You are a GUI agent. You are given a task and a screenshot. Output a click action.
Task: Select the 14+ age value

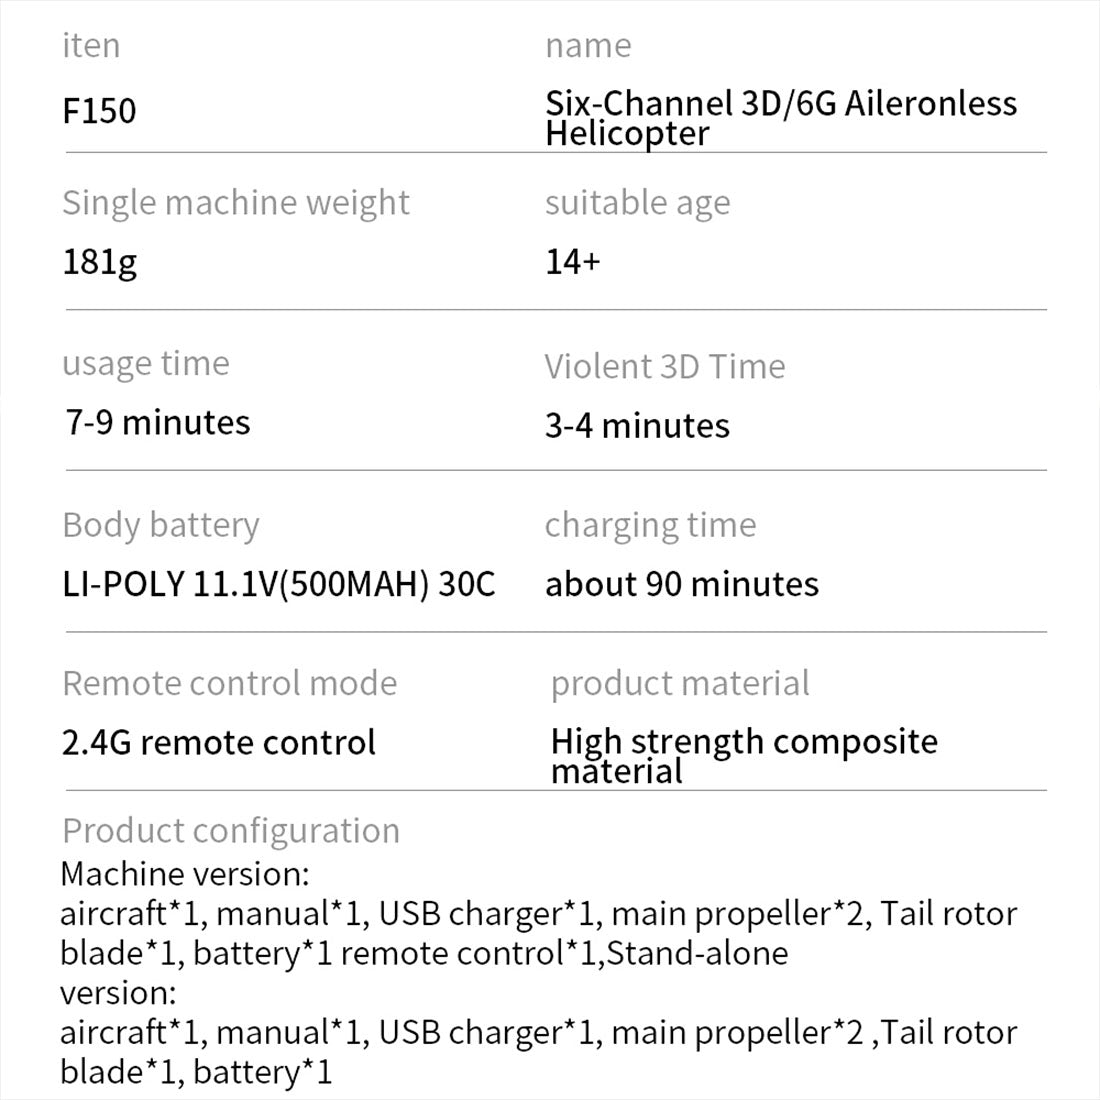573,262
